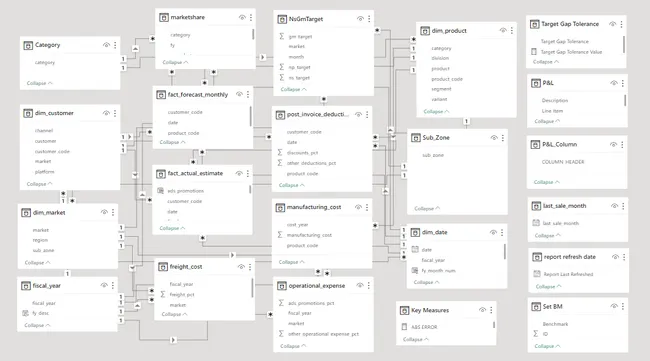Image resolution: width=650 pixels, height=361 pixels.
Task: Click the fact_actual_estimate table icon
Action: [x=161, y=174]
